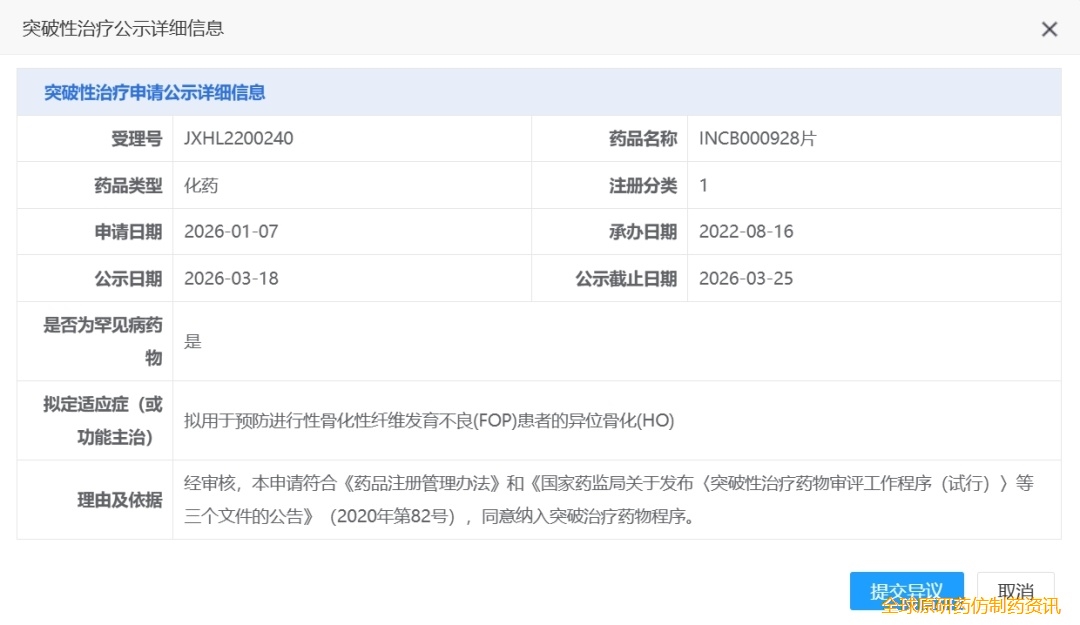Viewport: 1080px width, 625px height.
Task: Click the deadline date 2026-03-25
Action: (746, 278)
